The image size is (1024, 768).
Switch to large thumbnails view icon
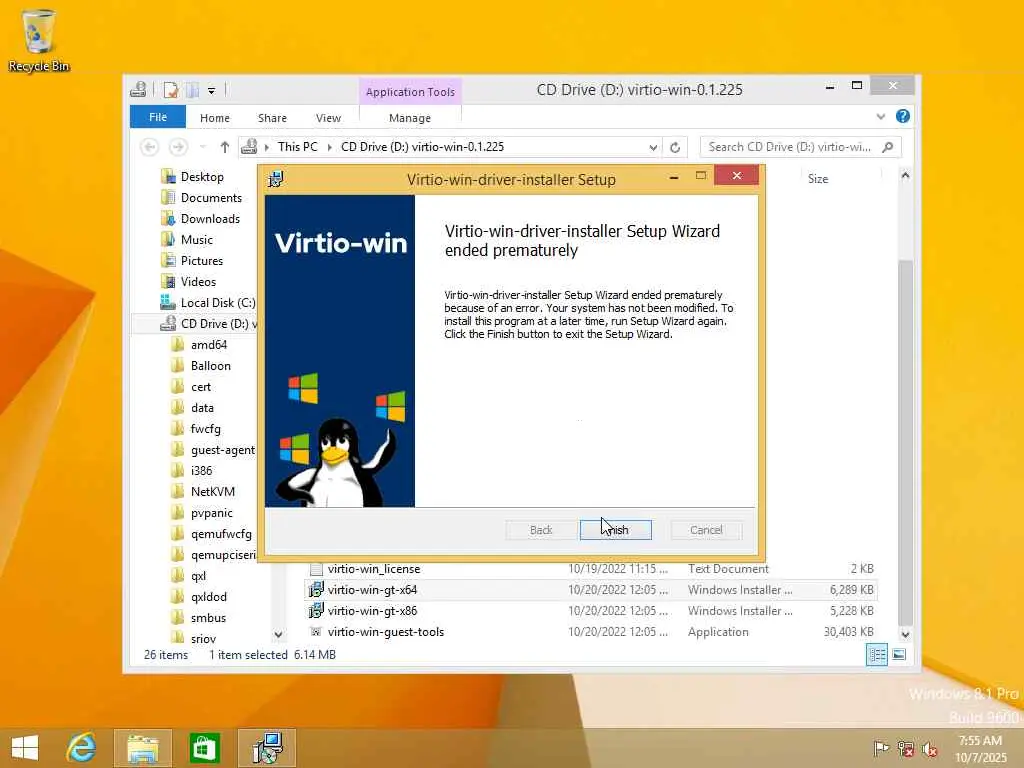(x=899, y=654)
